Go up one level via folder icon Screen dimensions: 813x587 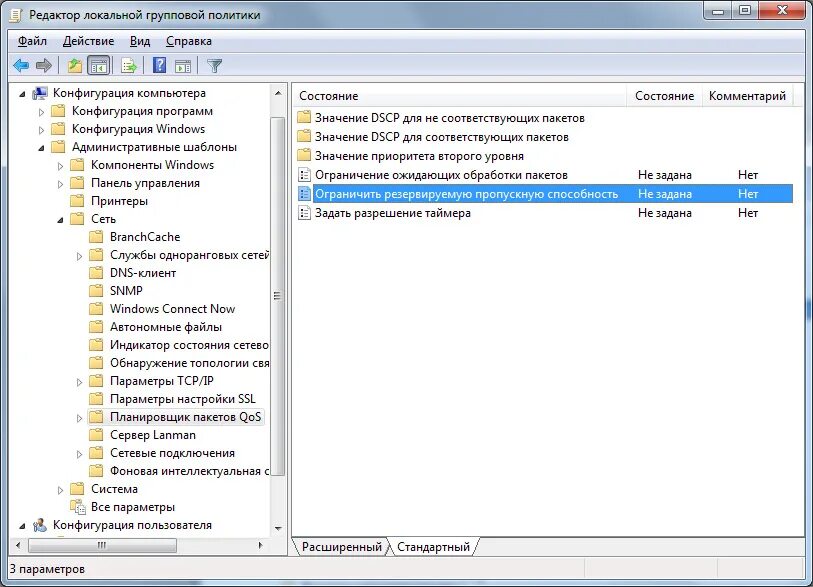(x=75, y=66)
